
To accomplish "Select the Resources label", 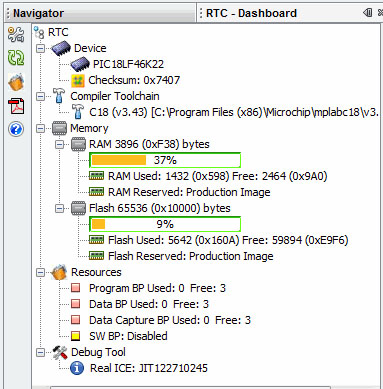I will coord(96,272).
